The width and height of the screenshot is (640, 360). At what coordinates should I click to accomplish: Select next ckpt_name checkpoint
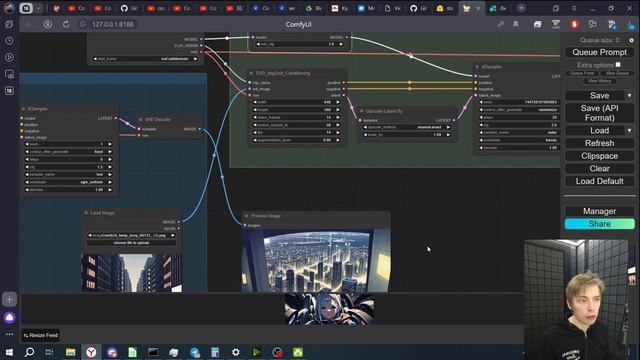point(196,59)
